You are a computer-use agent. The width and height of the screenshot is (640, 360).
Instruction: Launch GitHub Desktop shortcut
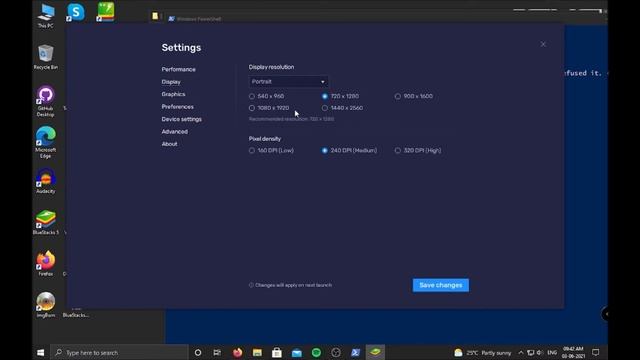point(46,101)
